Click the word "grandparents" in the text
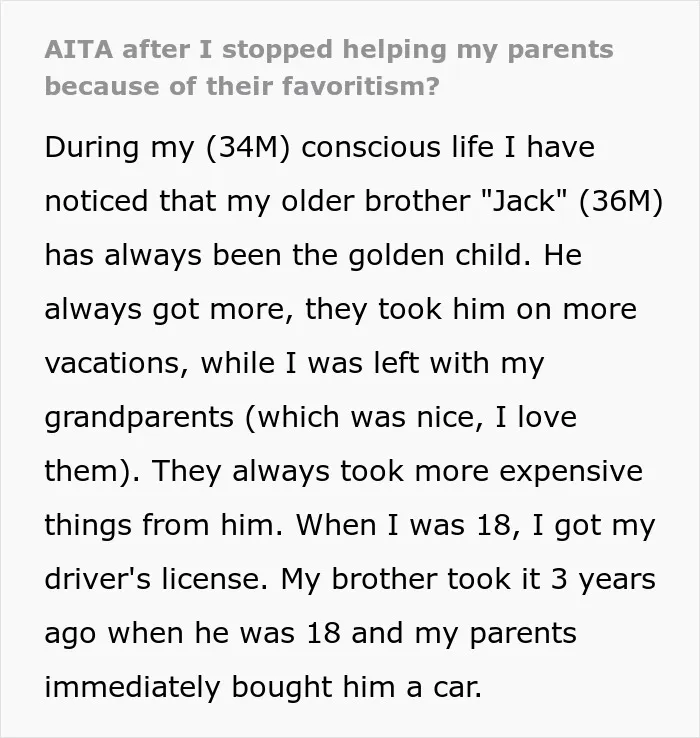Image resolution: width=700 pixels, height=738 pixels. 139,418
